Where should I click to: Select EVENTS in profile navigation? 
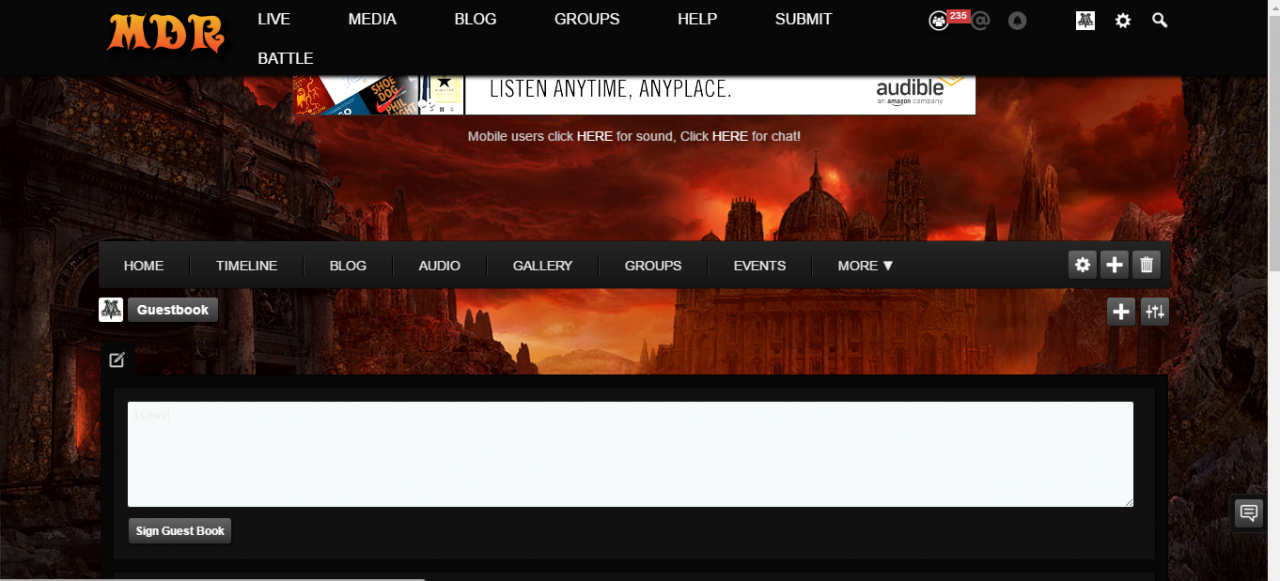[760, 266]
